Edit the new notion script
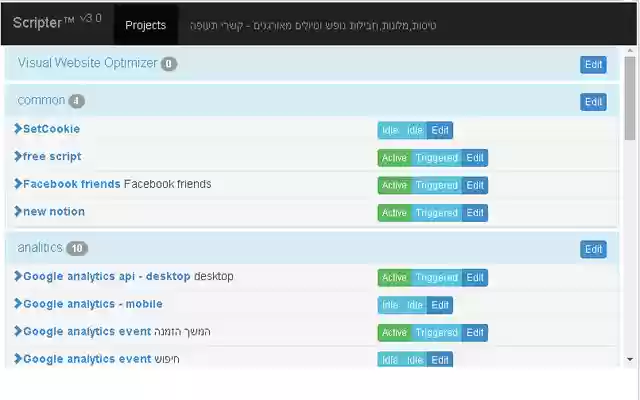Viewport: 640px width, 400px height. coord(475,213)
